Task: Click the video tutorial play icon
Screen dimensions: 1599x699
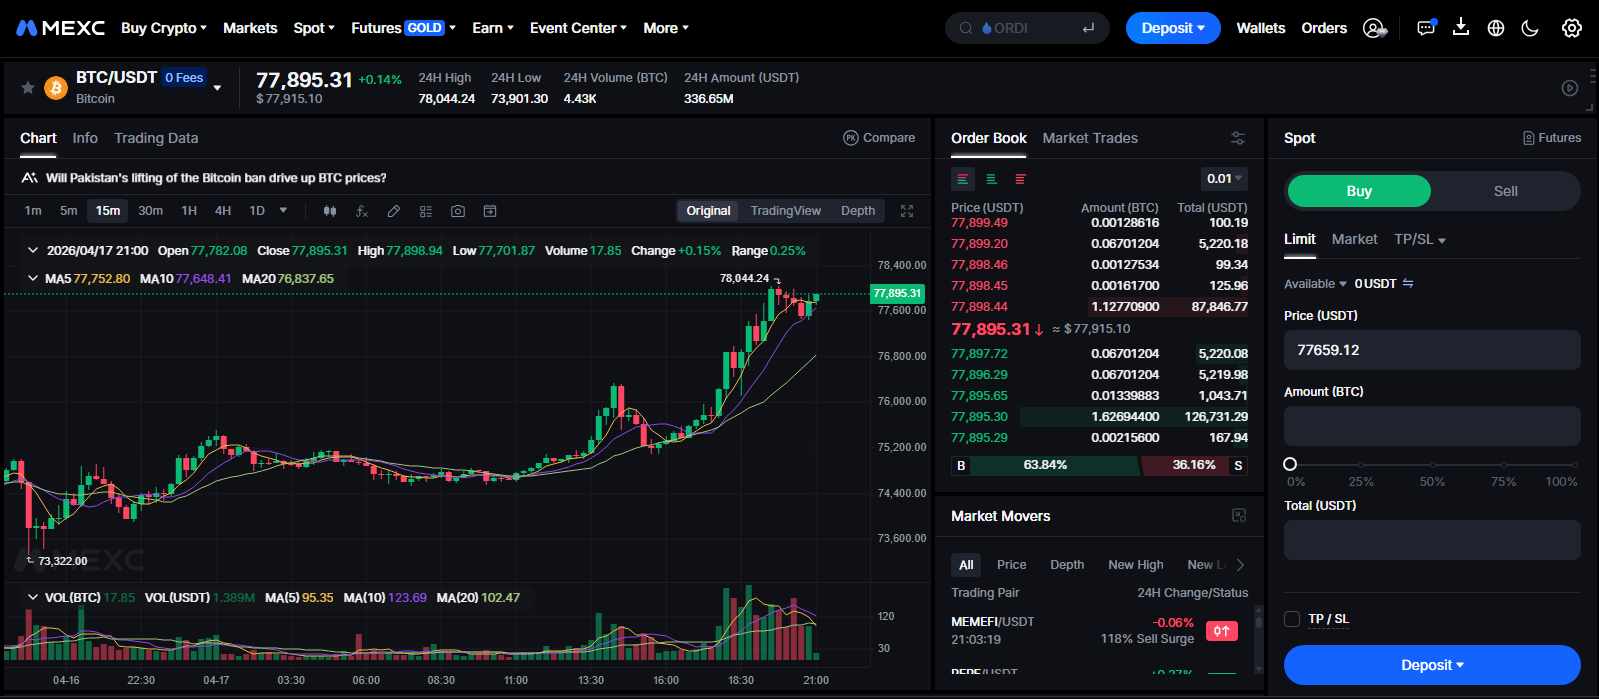Action: [x=1570, y=88]
